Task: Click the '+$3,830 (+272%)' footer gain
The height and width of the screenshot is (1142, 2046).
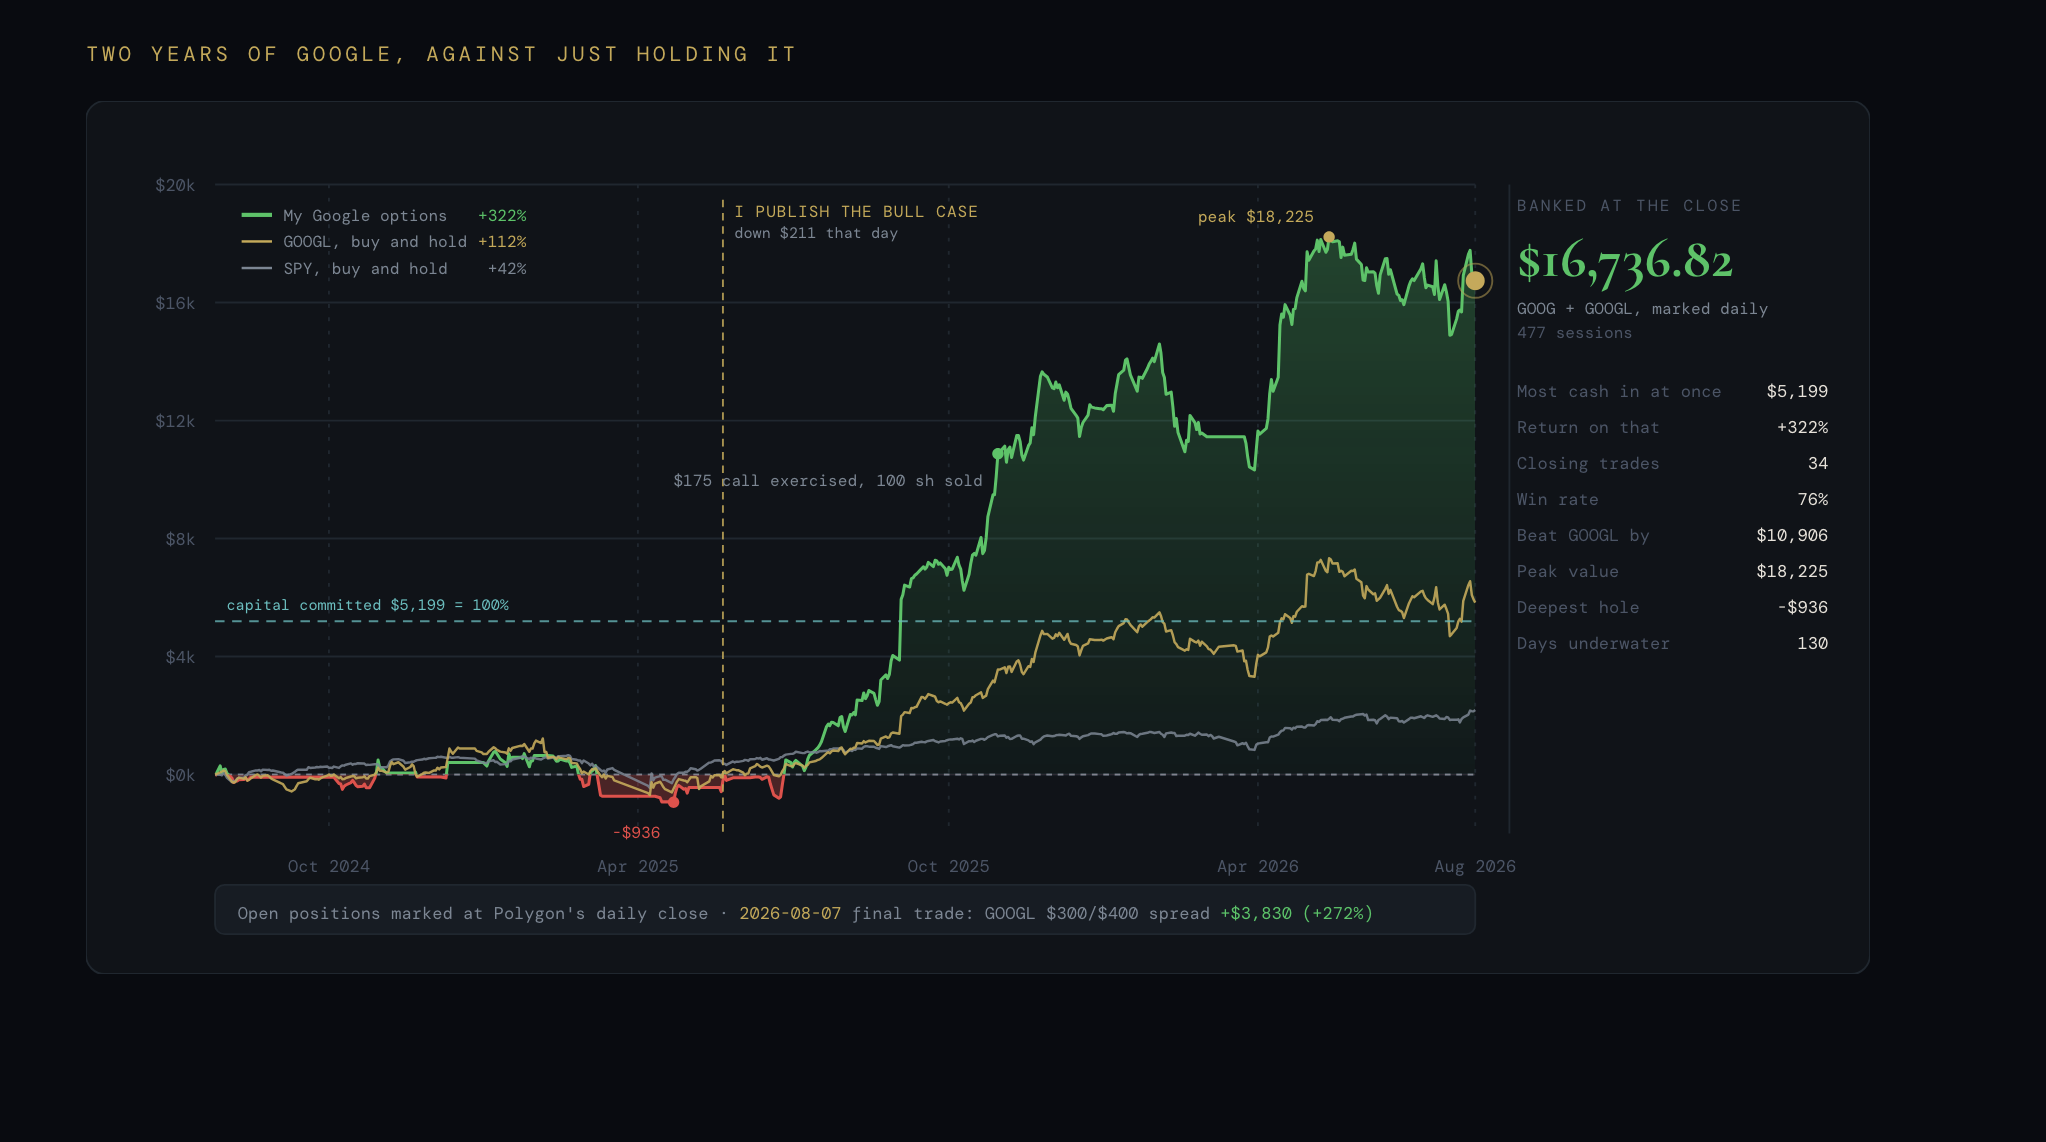Action: [x=1297, y=913]
